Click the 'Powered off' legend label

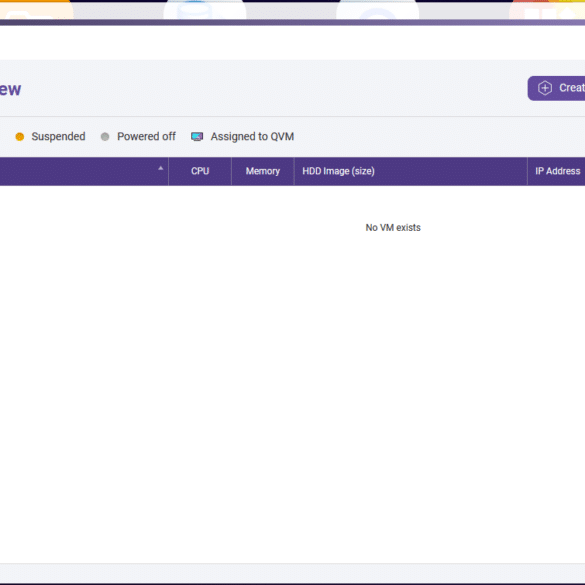(146, 137)
